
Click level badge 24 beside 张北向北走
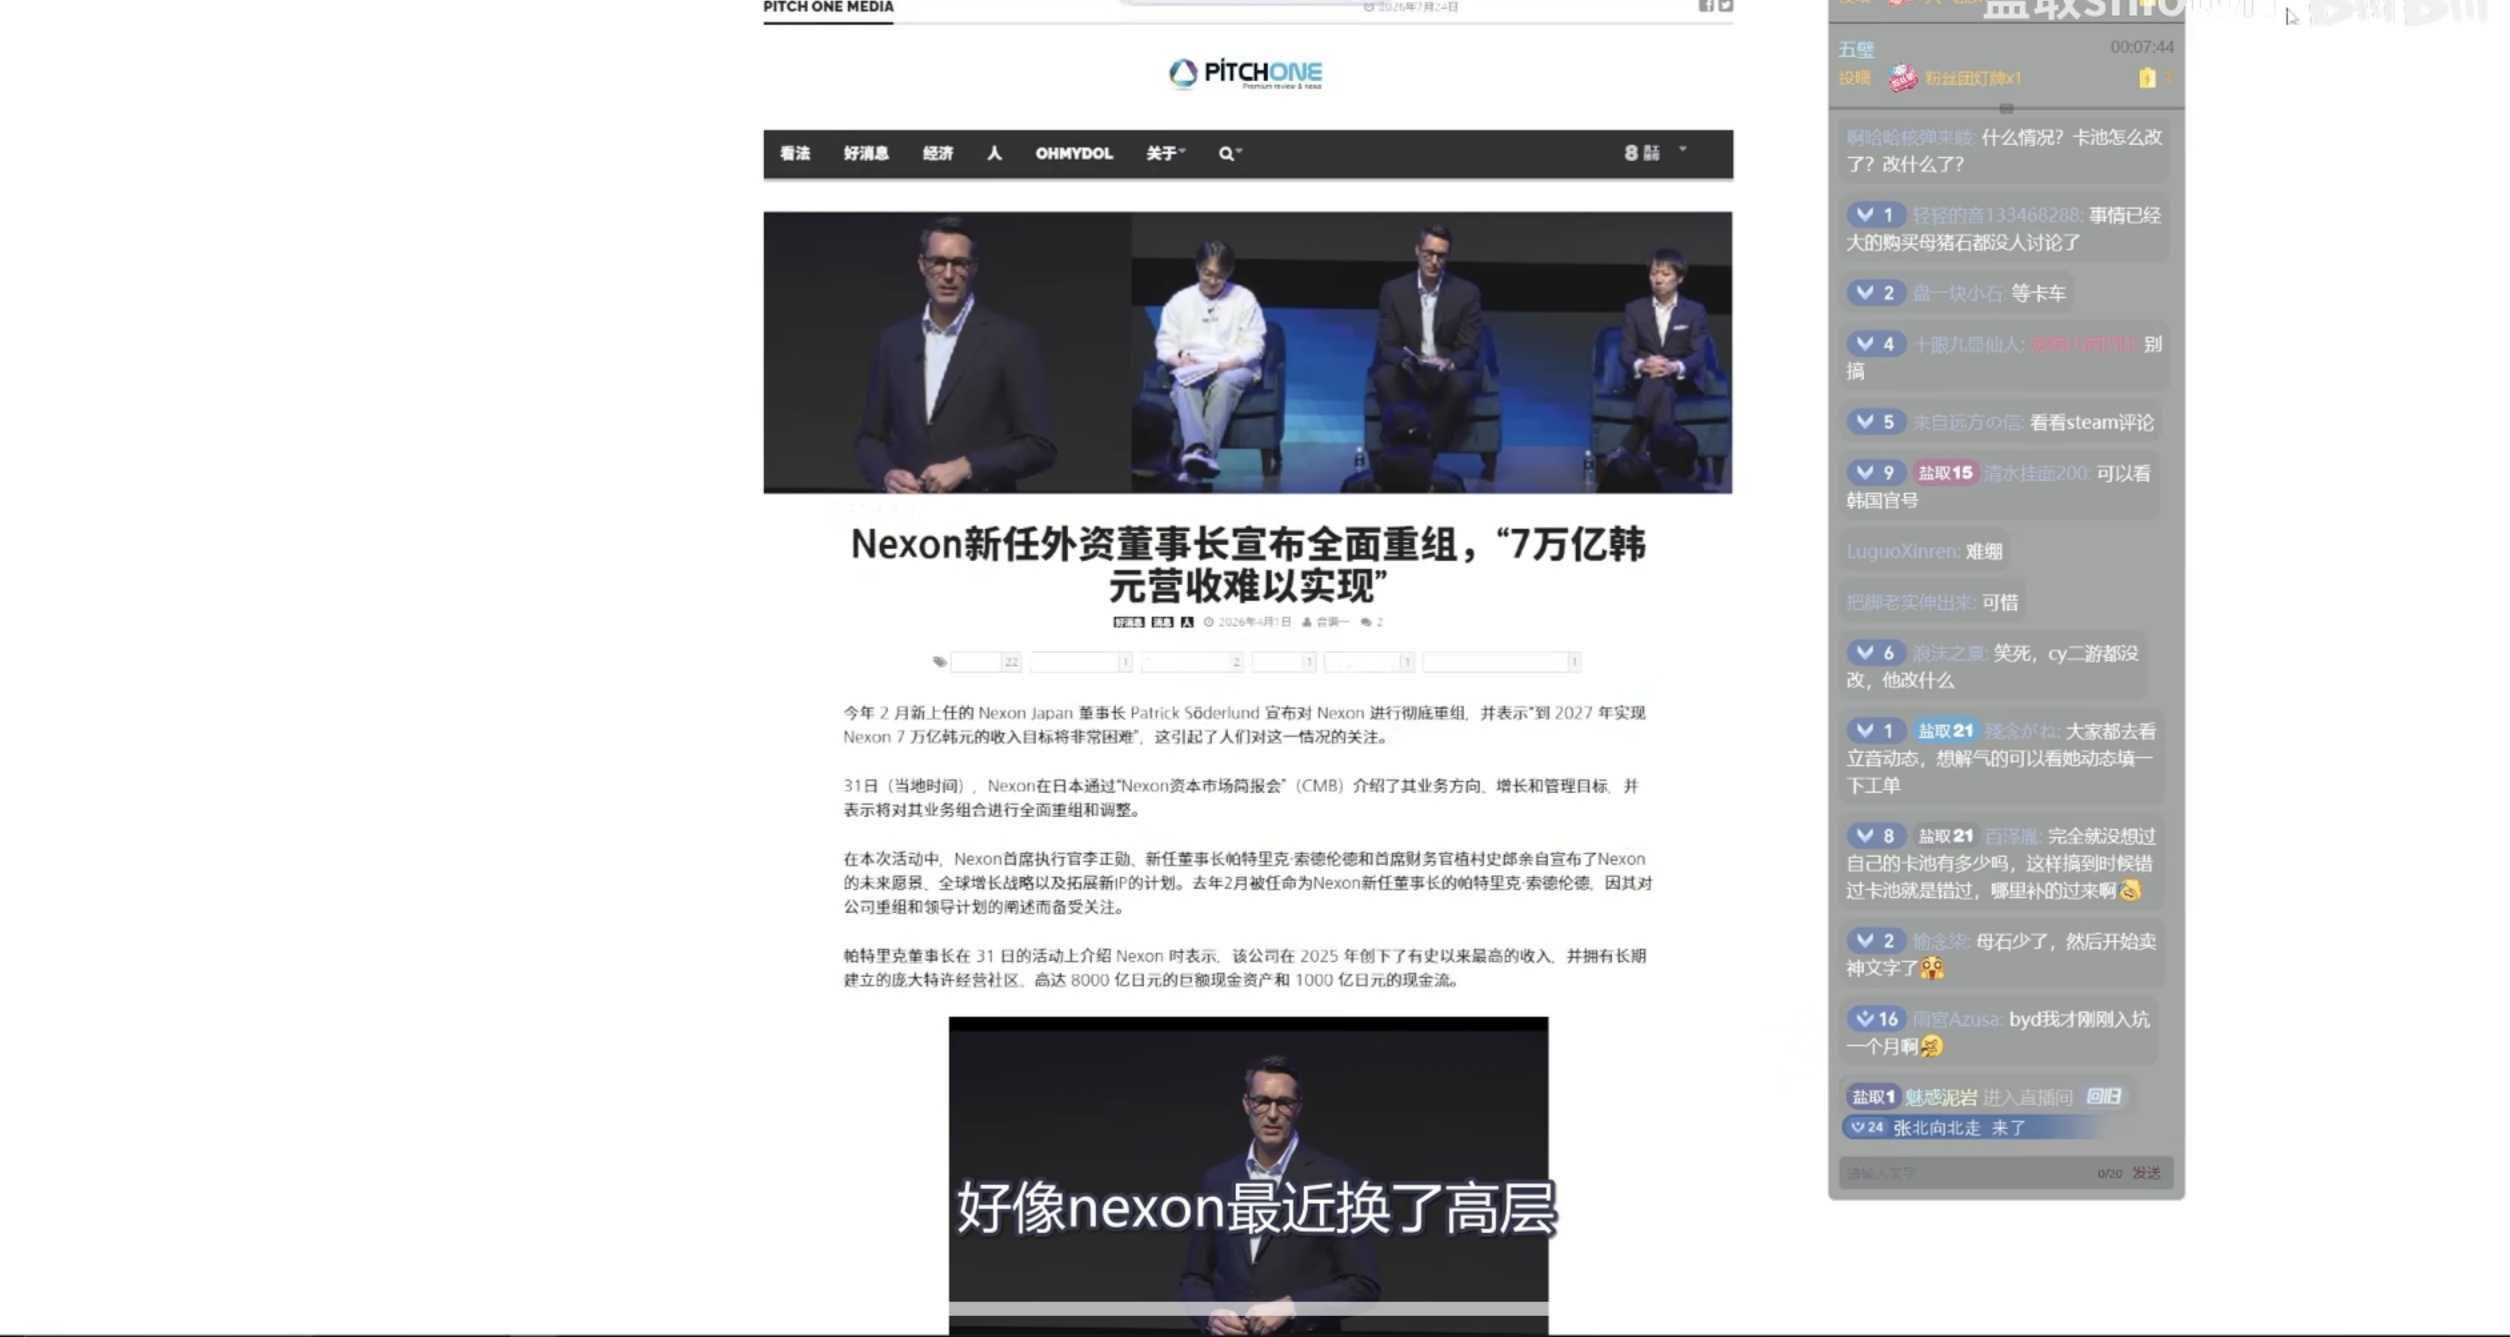coord(1866,1127)
